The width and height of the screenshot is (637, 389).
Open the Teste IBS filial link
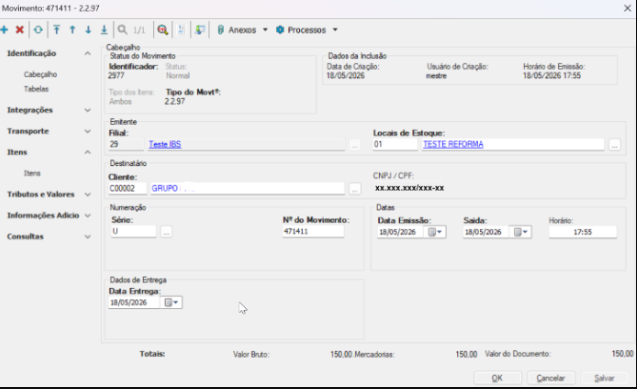[165, 144]
